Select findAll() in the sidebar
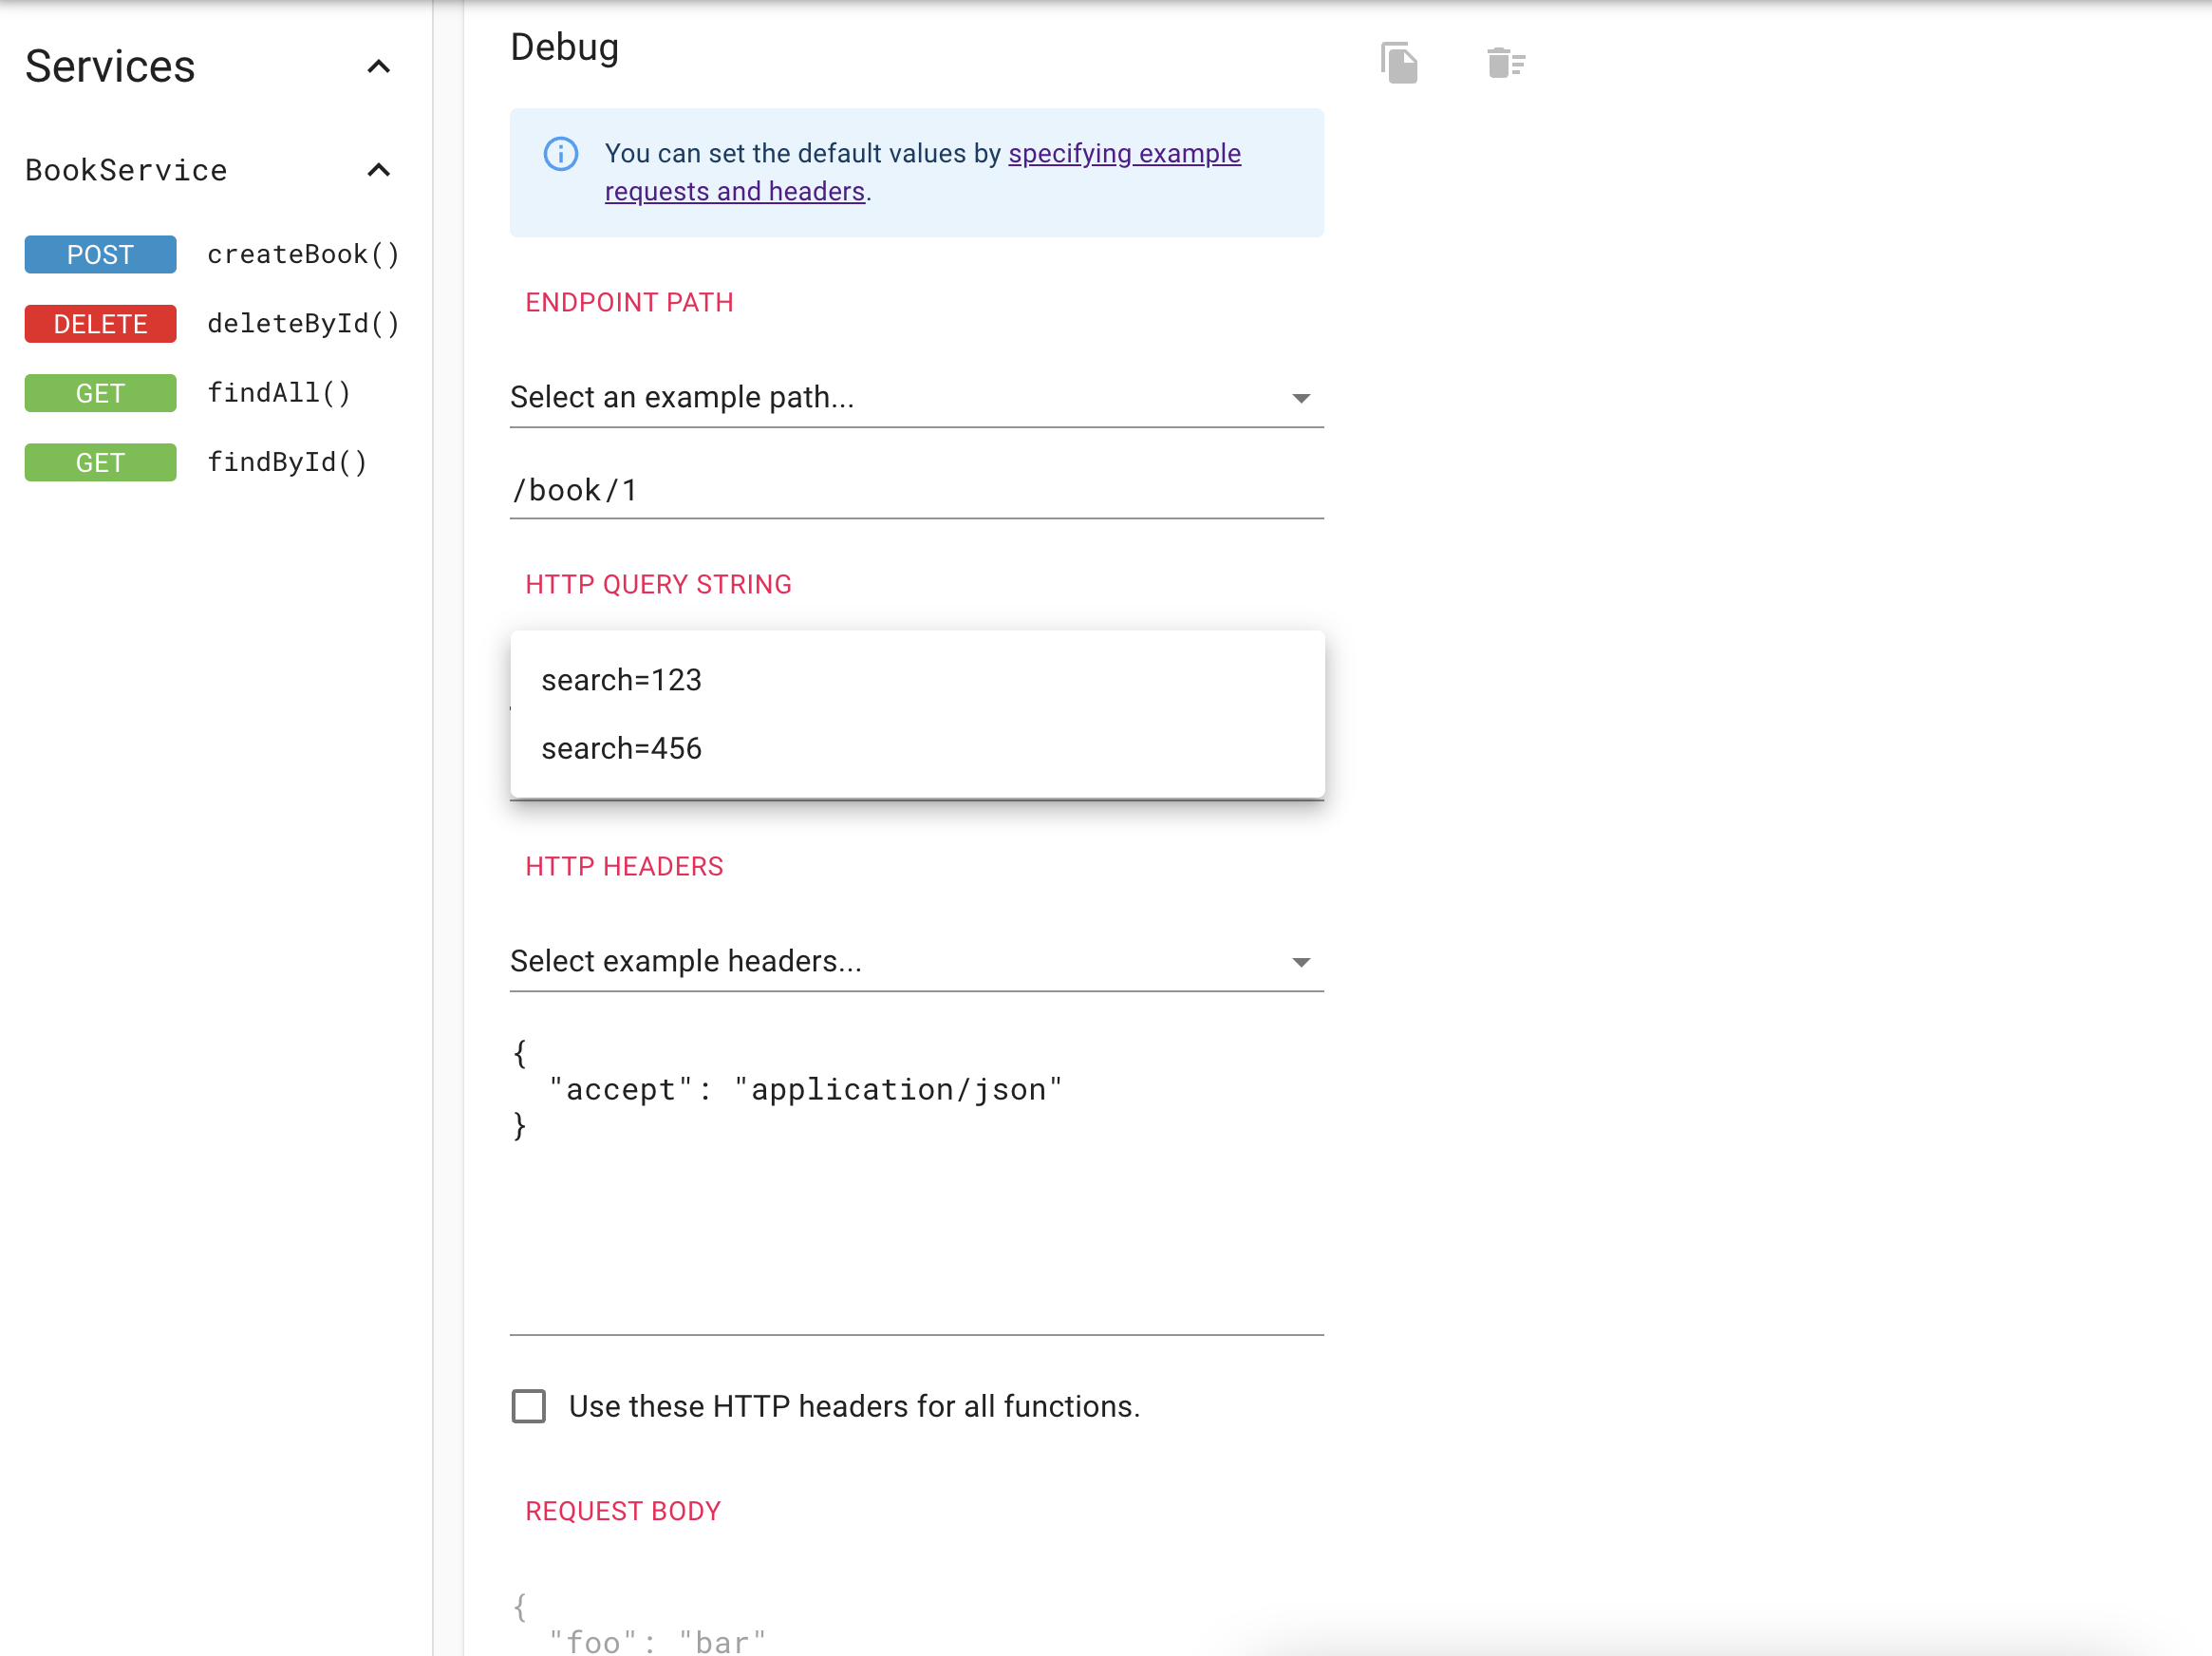The width and height of the screenshot is (2212, 1656). [x=279, y=393]
